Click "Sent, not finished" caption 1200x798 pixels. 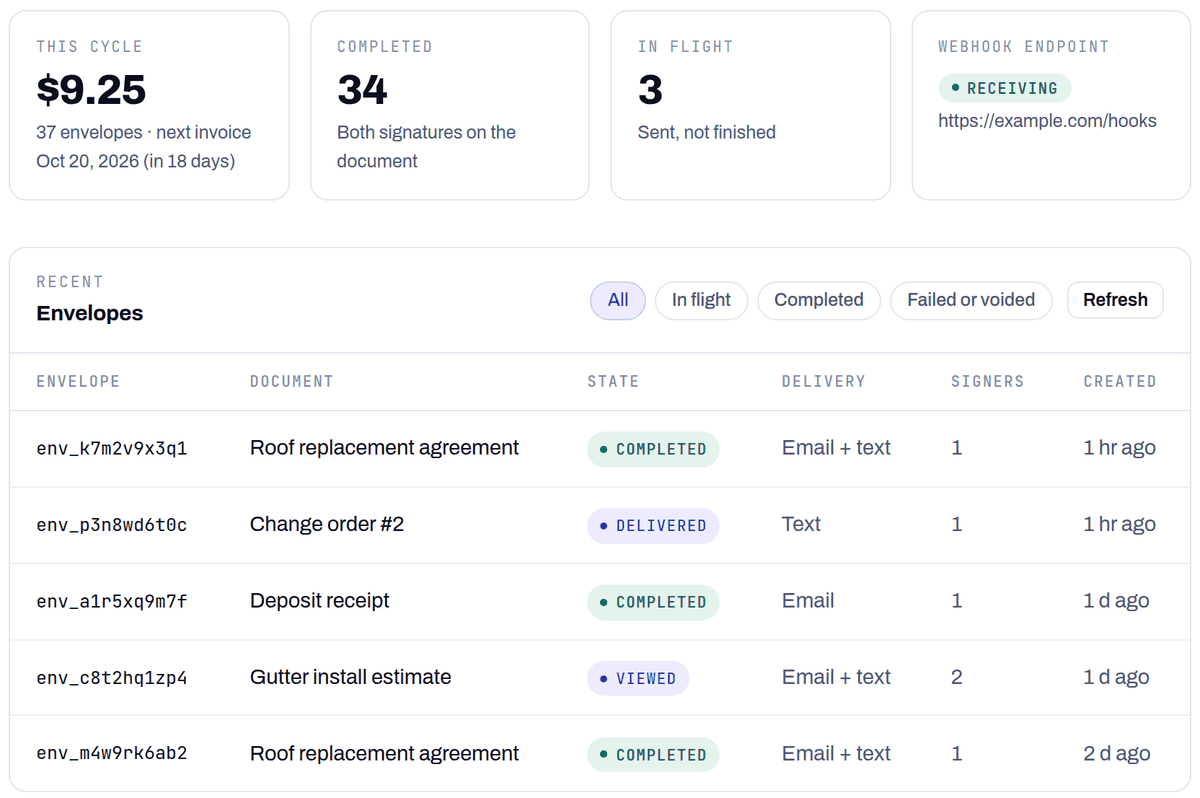click(707, 132)
